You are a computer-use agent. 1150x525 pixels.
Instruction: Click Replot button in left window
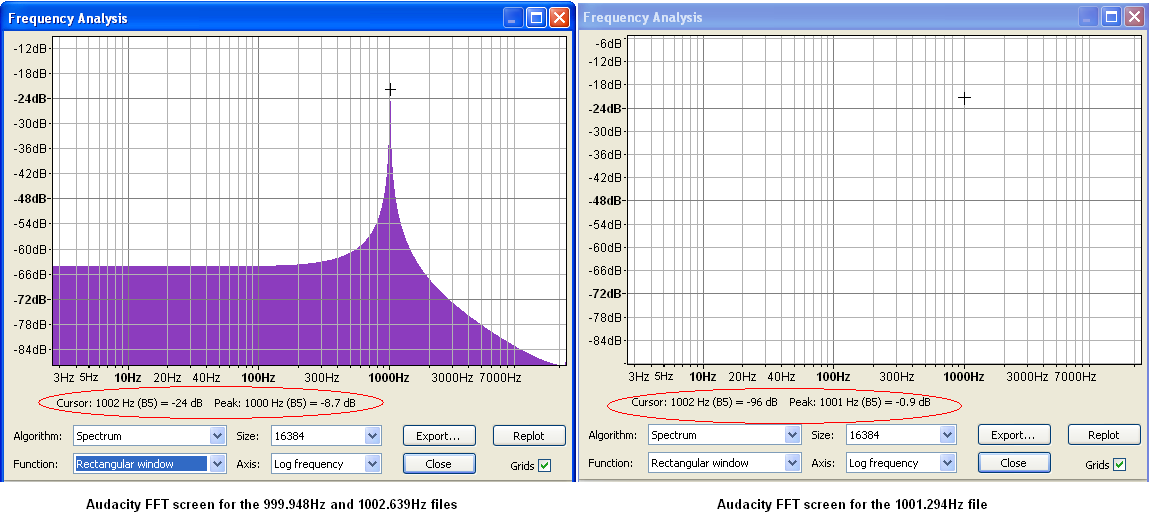coord(529,436)
